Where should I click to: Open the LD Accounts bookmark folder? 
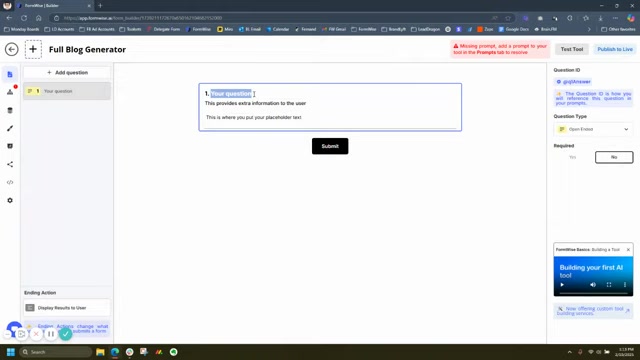pyautogui.click(x=60, y=29)
